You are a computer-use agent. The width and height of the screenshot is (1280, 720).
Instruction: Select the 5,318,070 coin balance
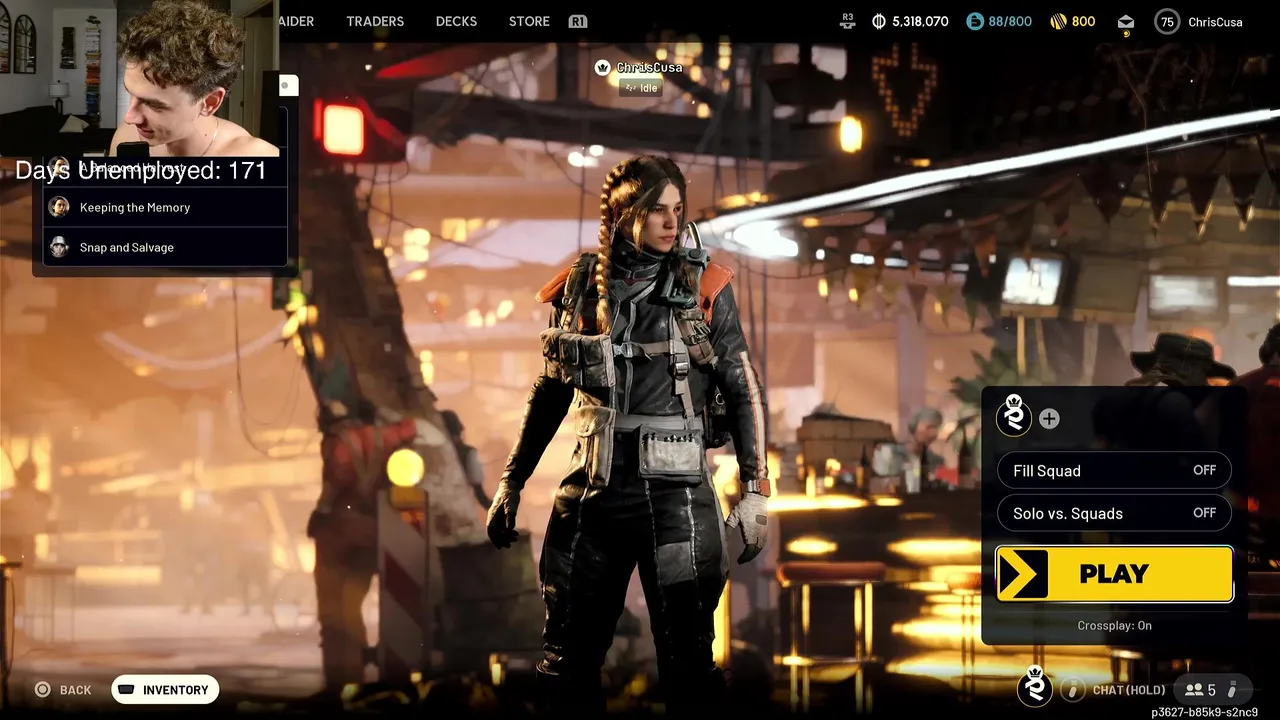920,21
